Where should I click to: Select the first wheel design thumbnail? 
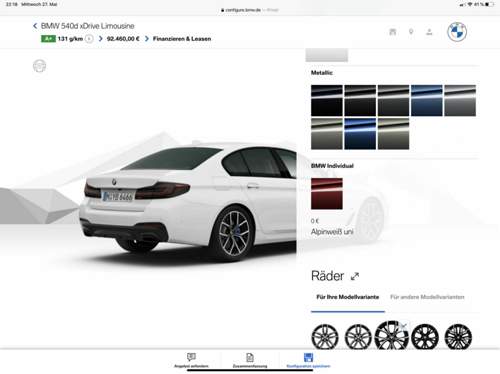coord(325,337)
